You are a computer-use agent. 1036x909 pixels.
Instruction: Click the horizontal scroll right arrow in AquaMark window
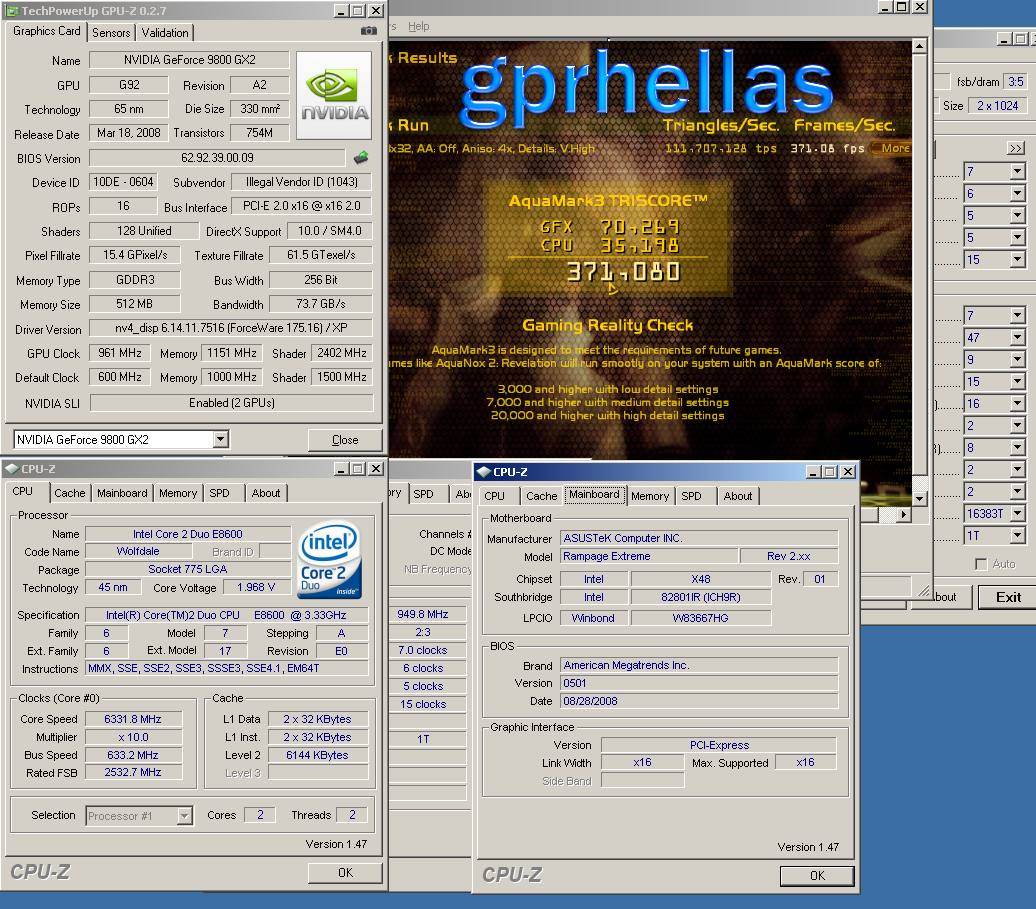point(903,514)
